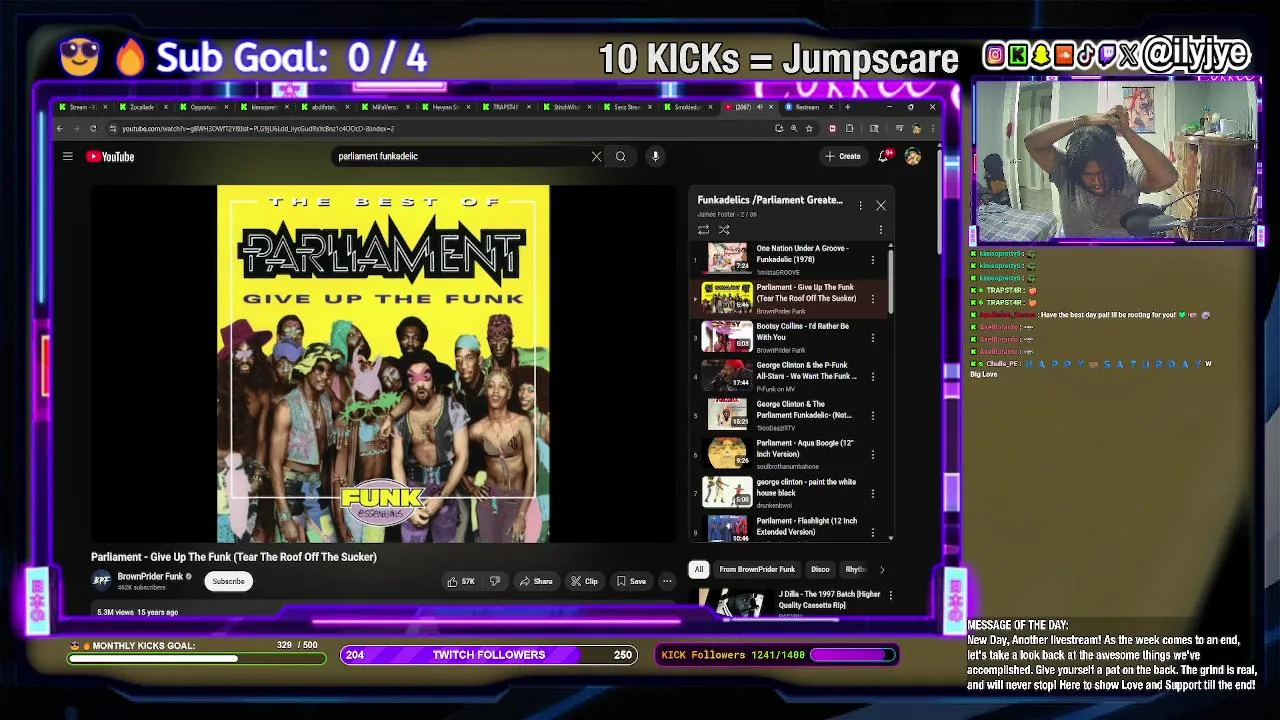Image resolution: width=1280 pixels, height=720 pixels.
Task: Switch to the Restream browser tab
Action: click(x=809, y=107)
